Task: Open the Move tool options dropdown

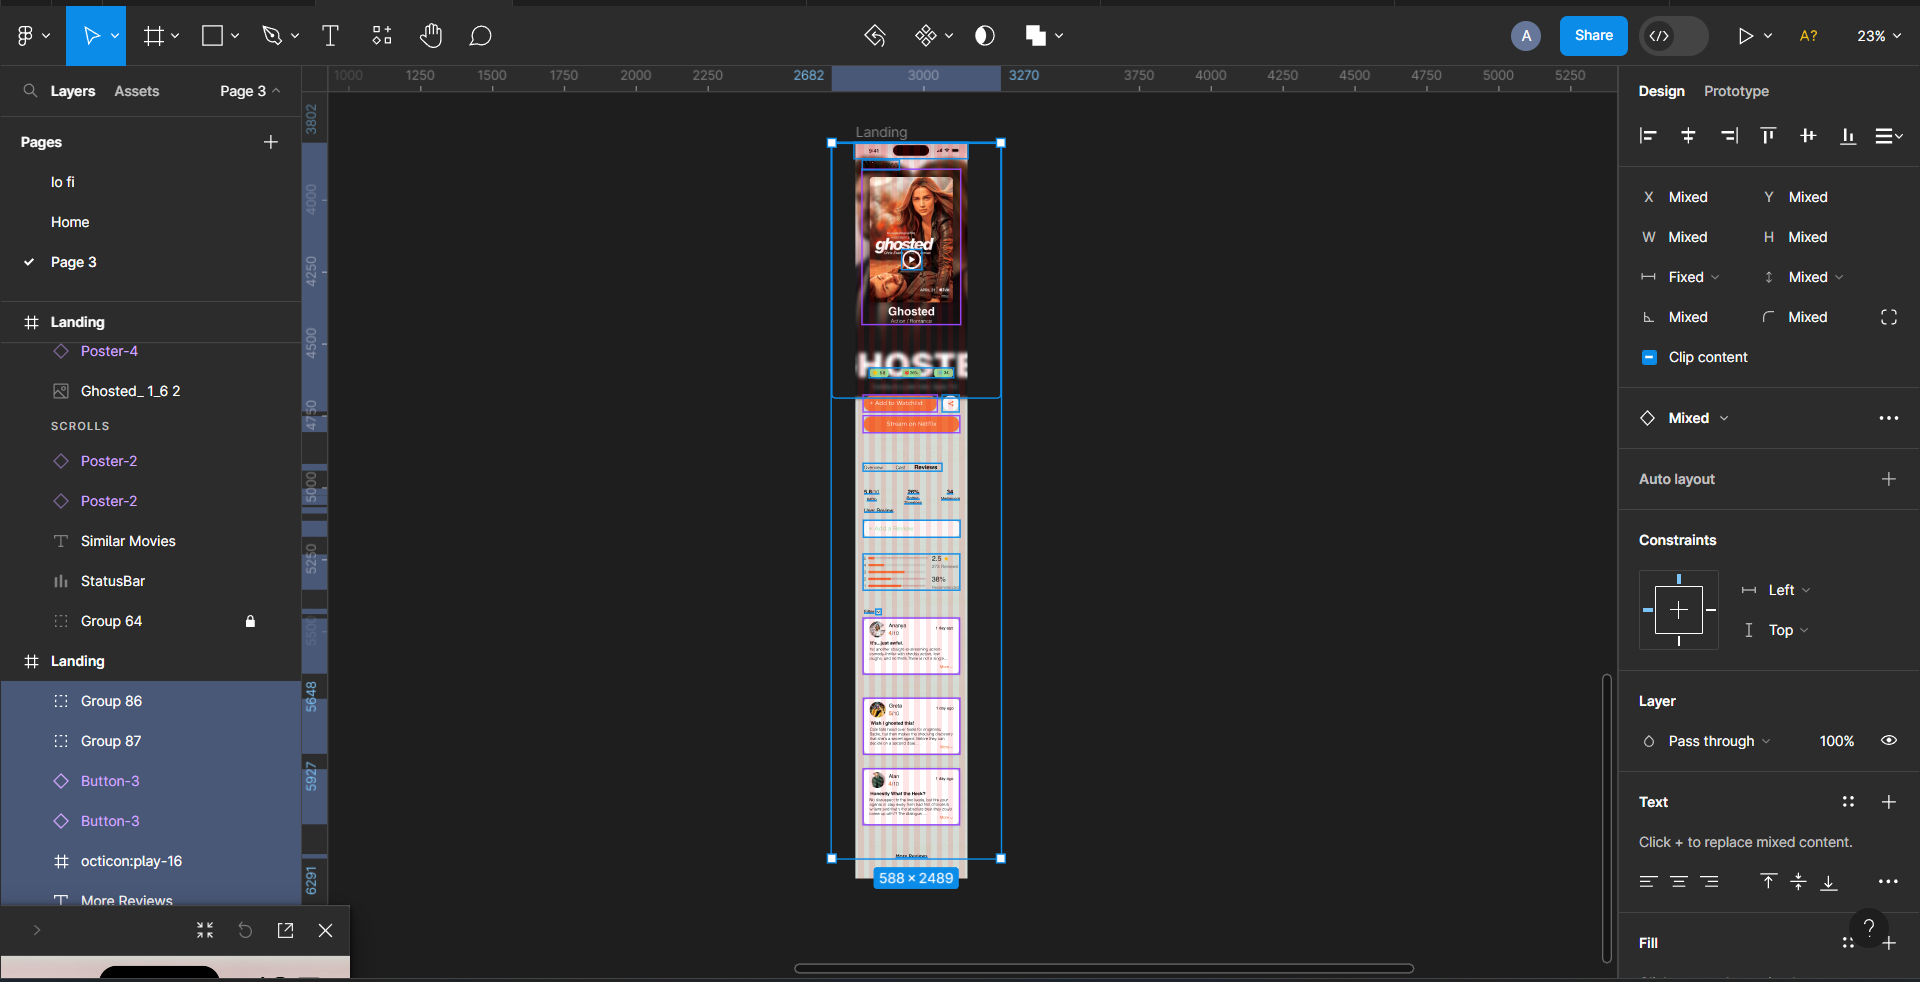Action: [115, 36]
